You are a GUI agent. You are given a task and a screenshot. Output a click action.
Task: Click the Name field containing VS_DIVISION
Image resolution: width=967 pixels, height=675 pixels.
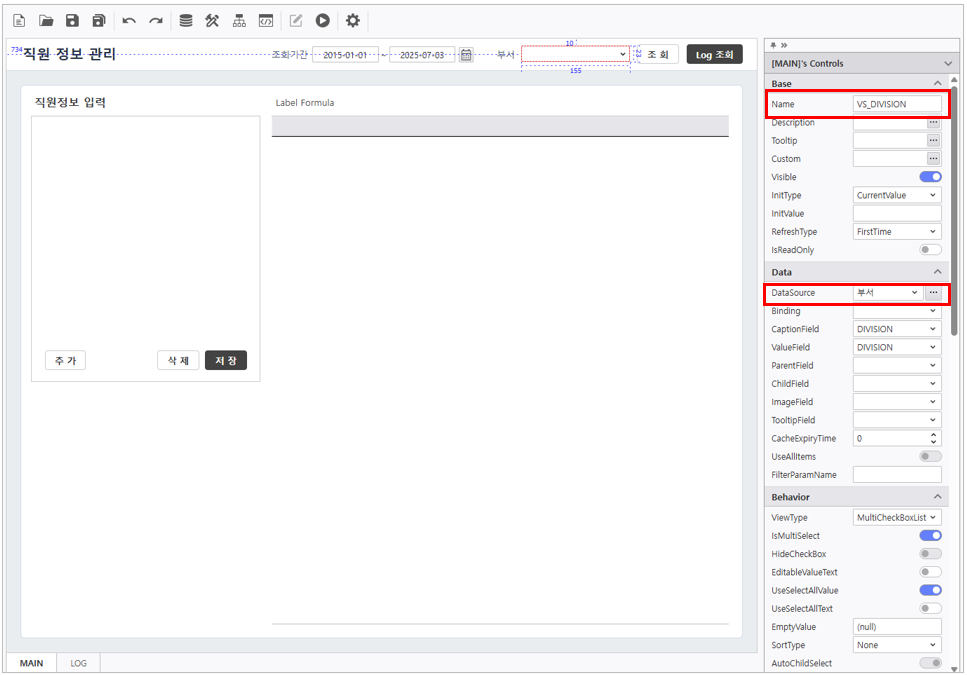(897, 104)
